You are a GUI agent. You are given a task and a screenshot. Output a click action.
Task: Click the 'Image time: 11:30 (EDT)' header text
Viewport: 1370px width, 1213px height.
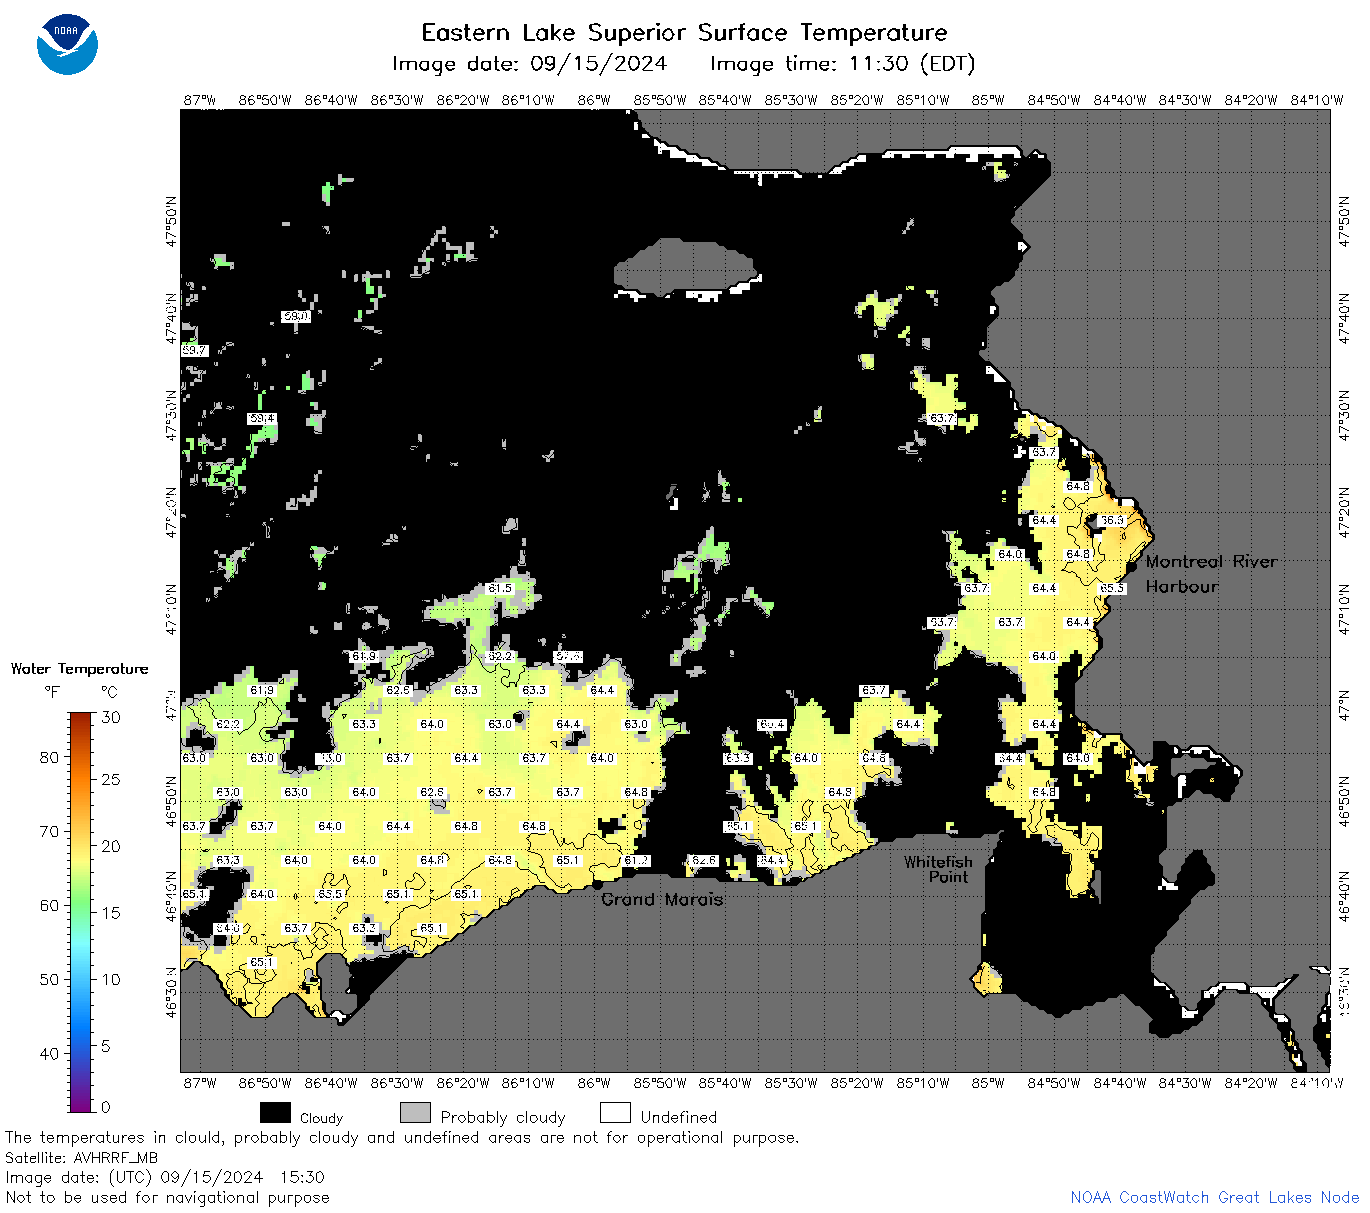click(x=842, y=64)
